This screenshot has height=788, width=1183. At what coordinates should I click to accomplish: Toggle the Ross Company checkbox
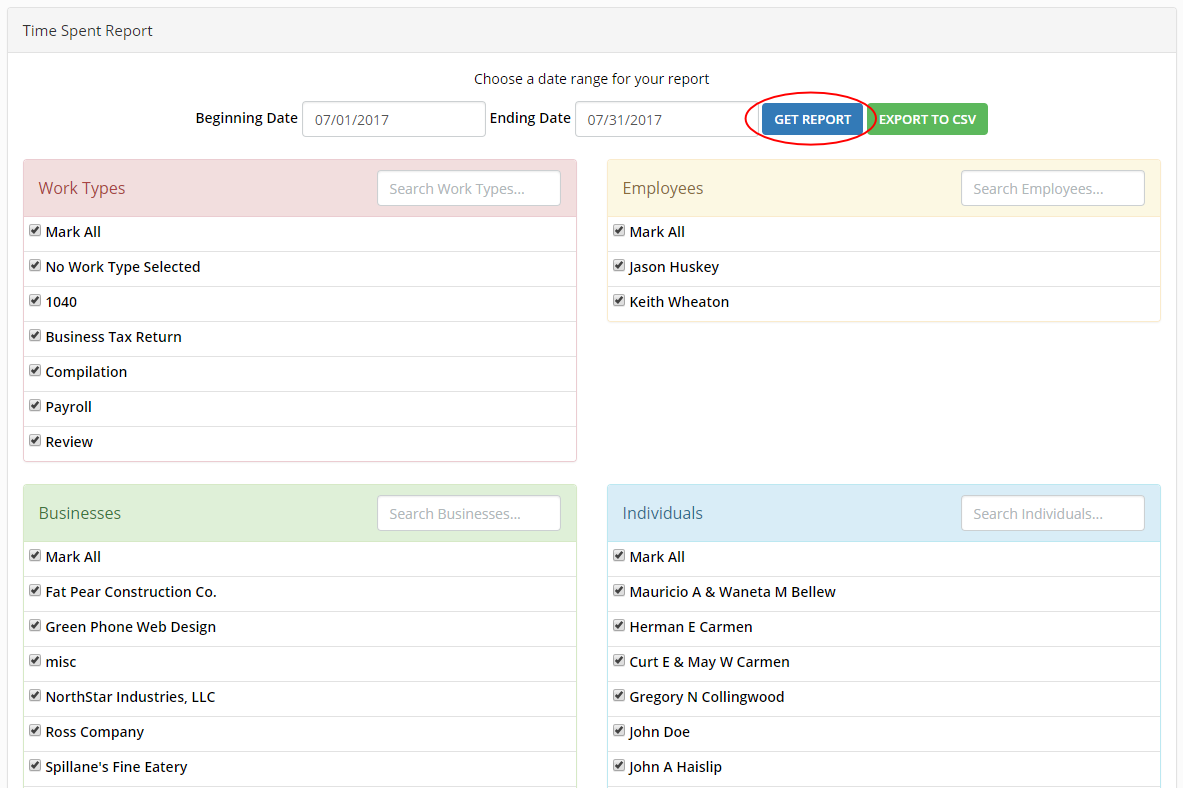(35, 730)
